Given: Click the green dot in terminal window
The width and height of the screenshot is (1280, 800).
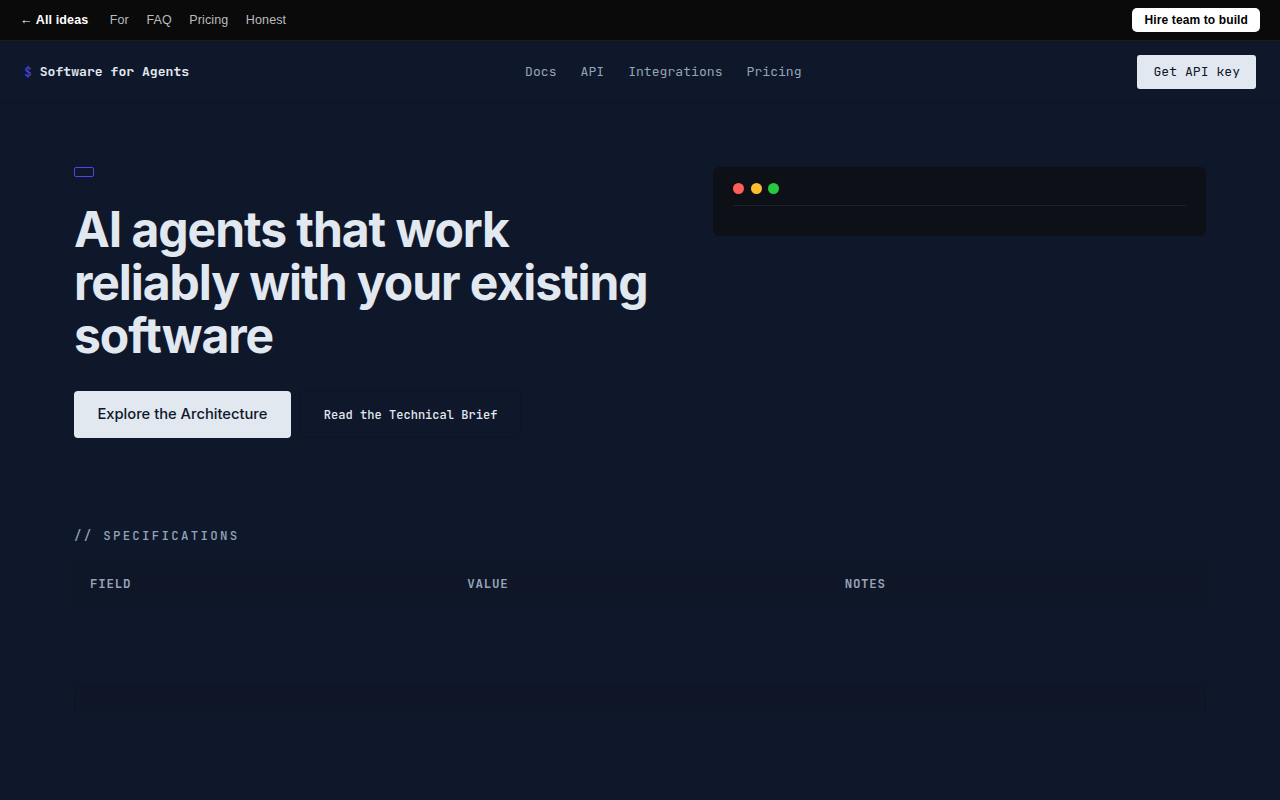Looking at the screenshot, I should pos(773,189).
